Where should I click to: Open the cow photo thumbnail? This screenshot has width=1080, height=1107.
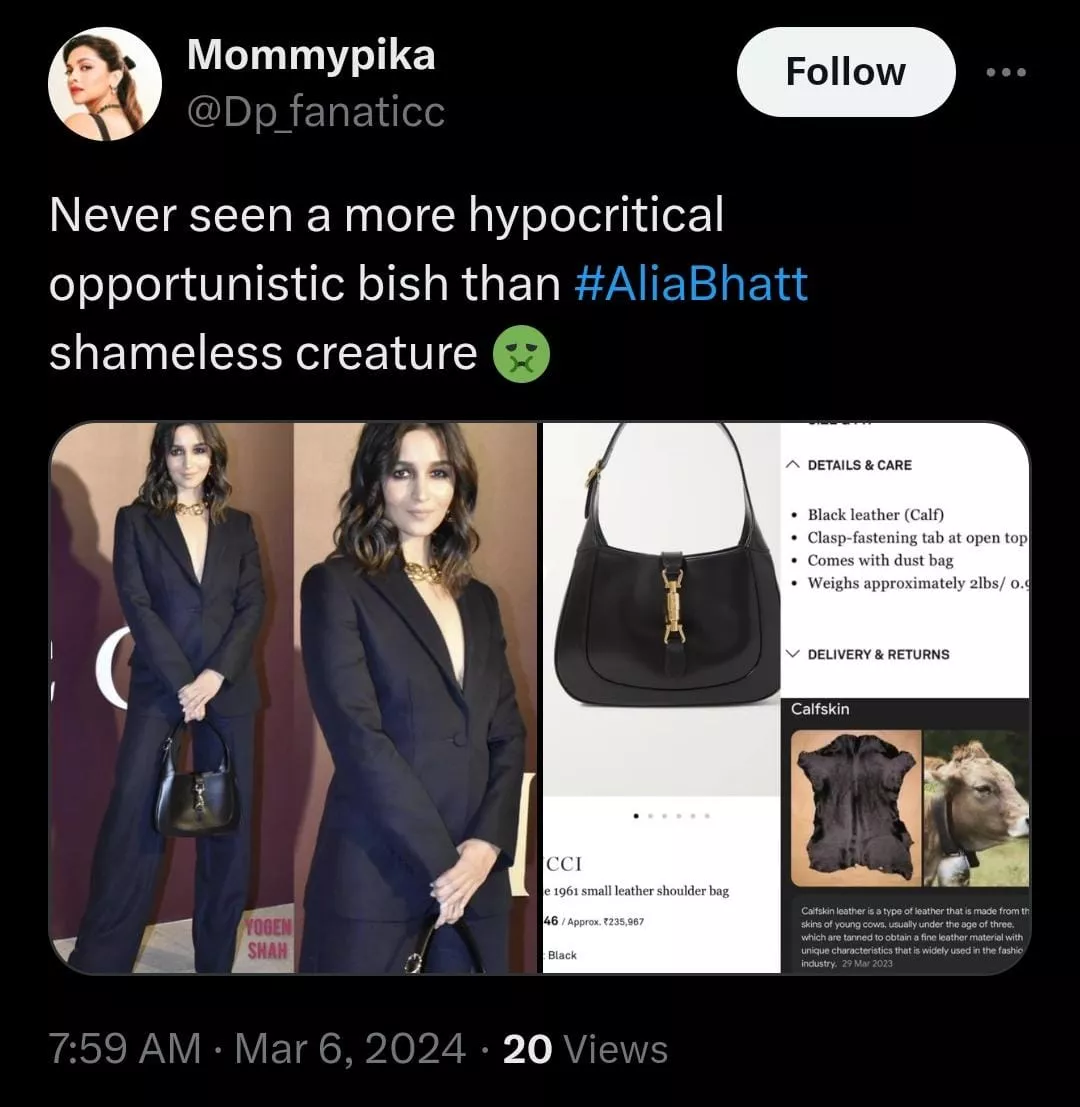point(974,807)
